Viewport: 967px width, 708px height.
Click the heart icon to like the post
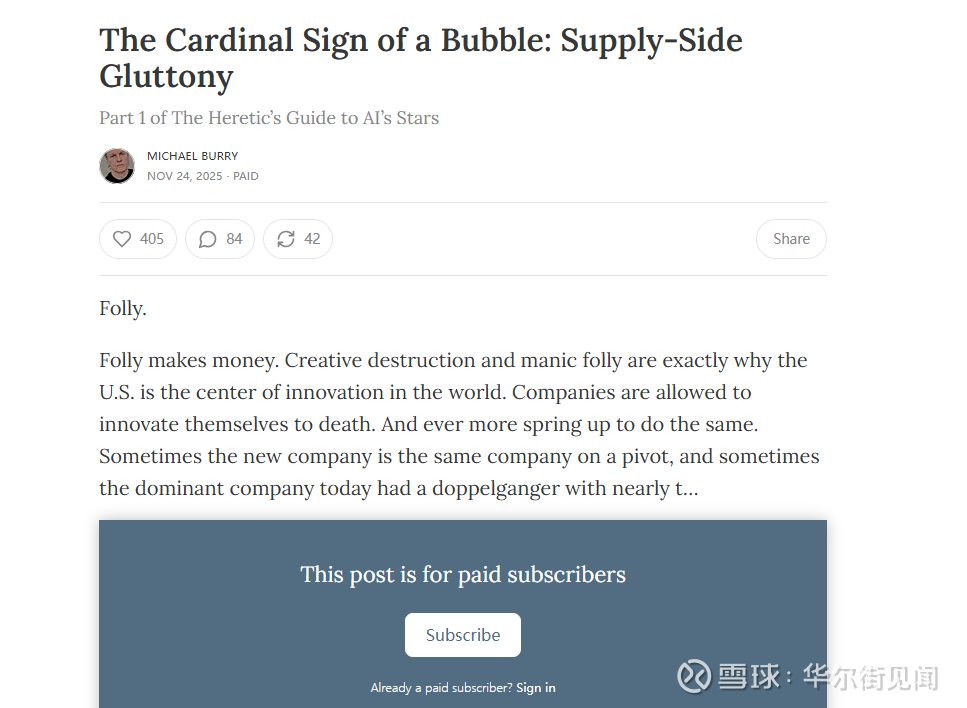pyautogui.click(x=122, y=239)
